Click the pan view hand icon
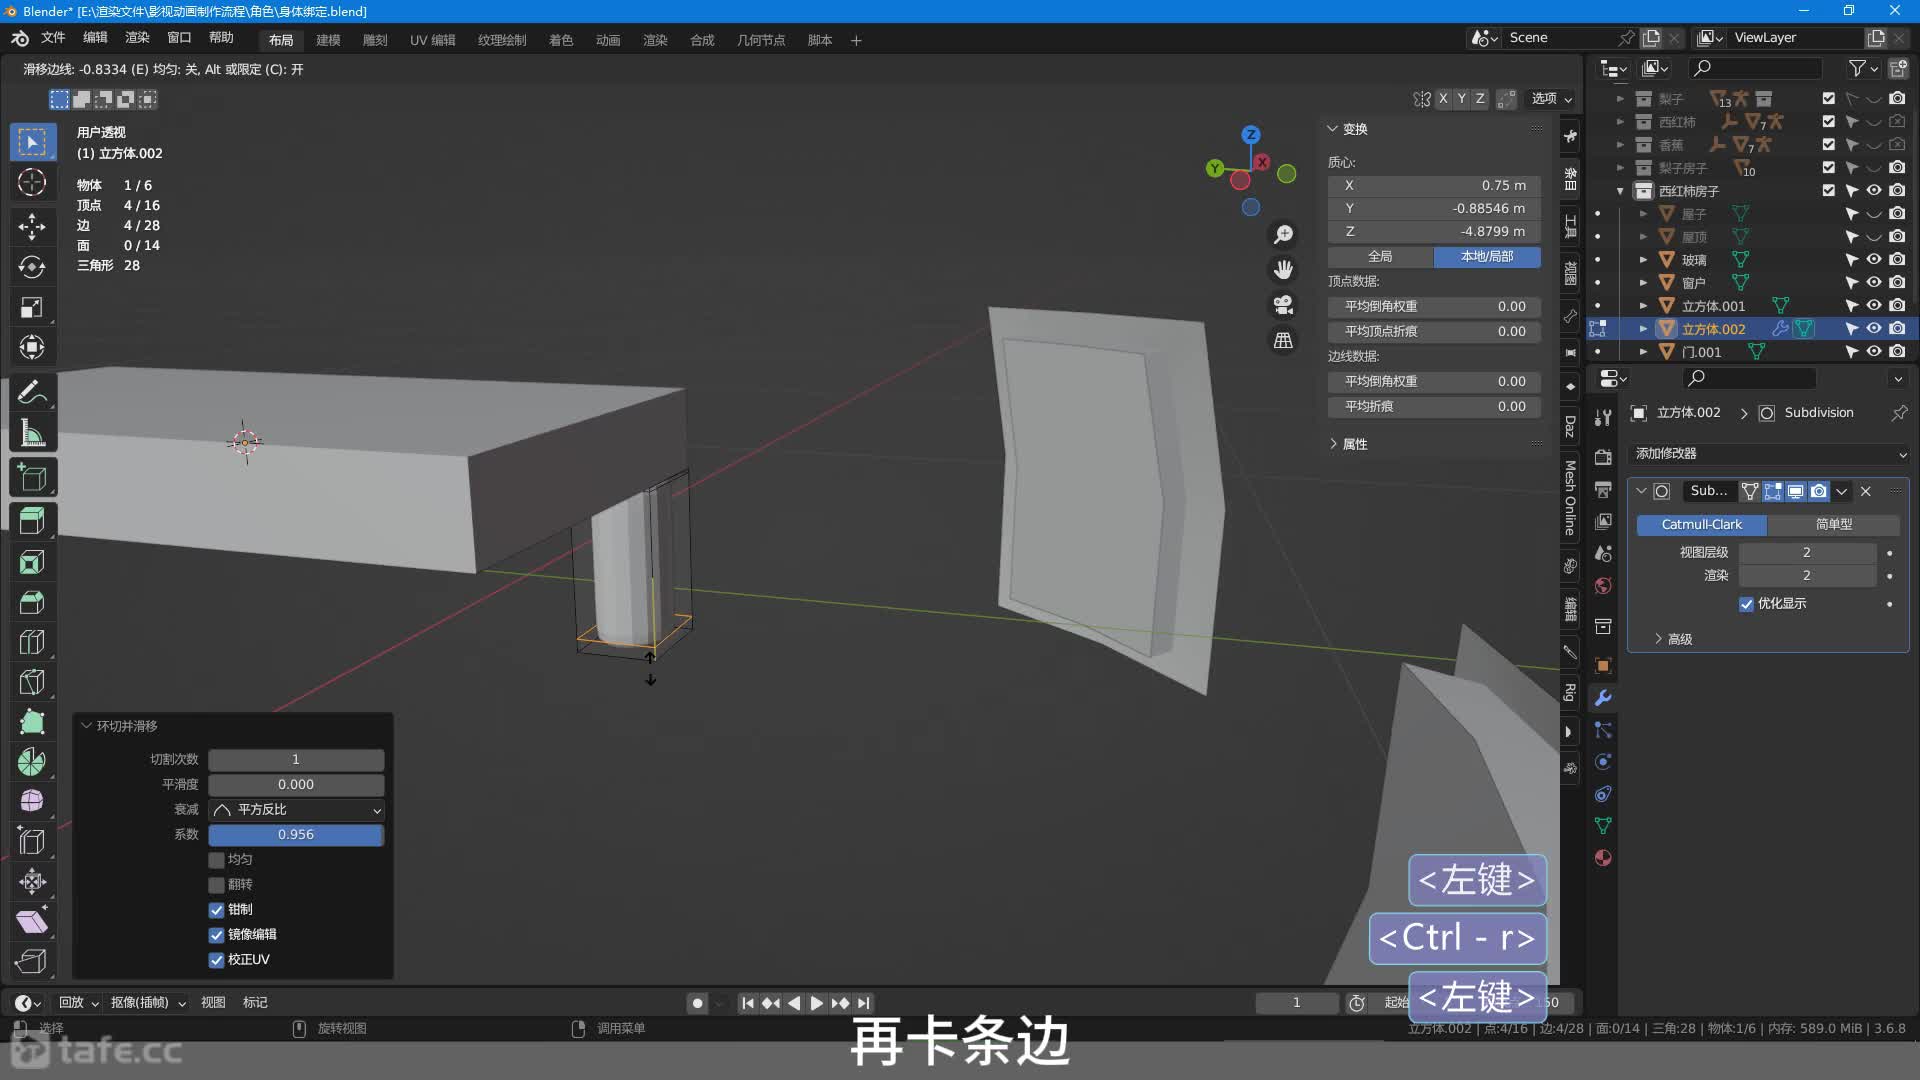 [x=1283, y=269]
